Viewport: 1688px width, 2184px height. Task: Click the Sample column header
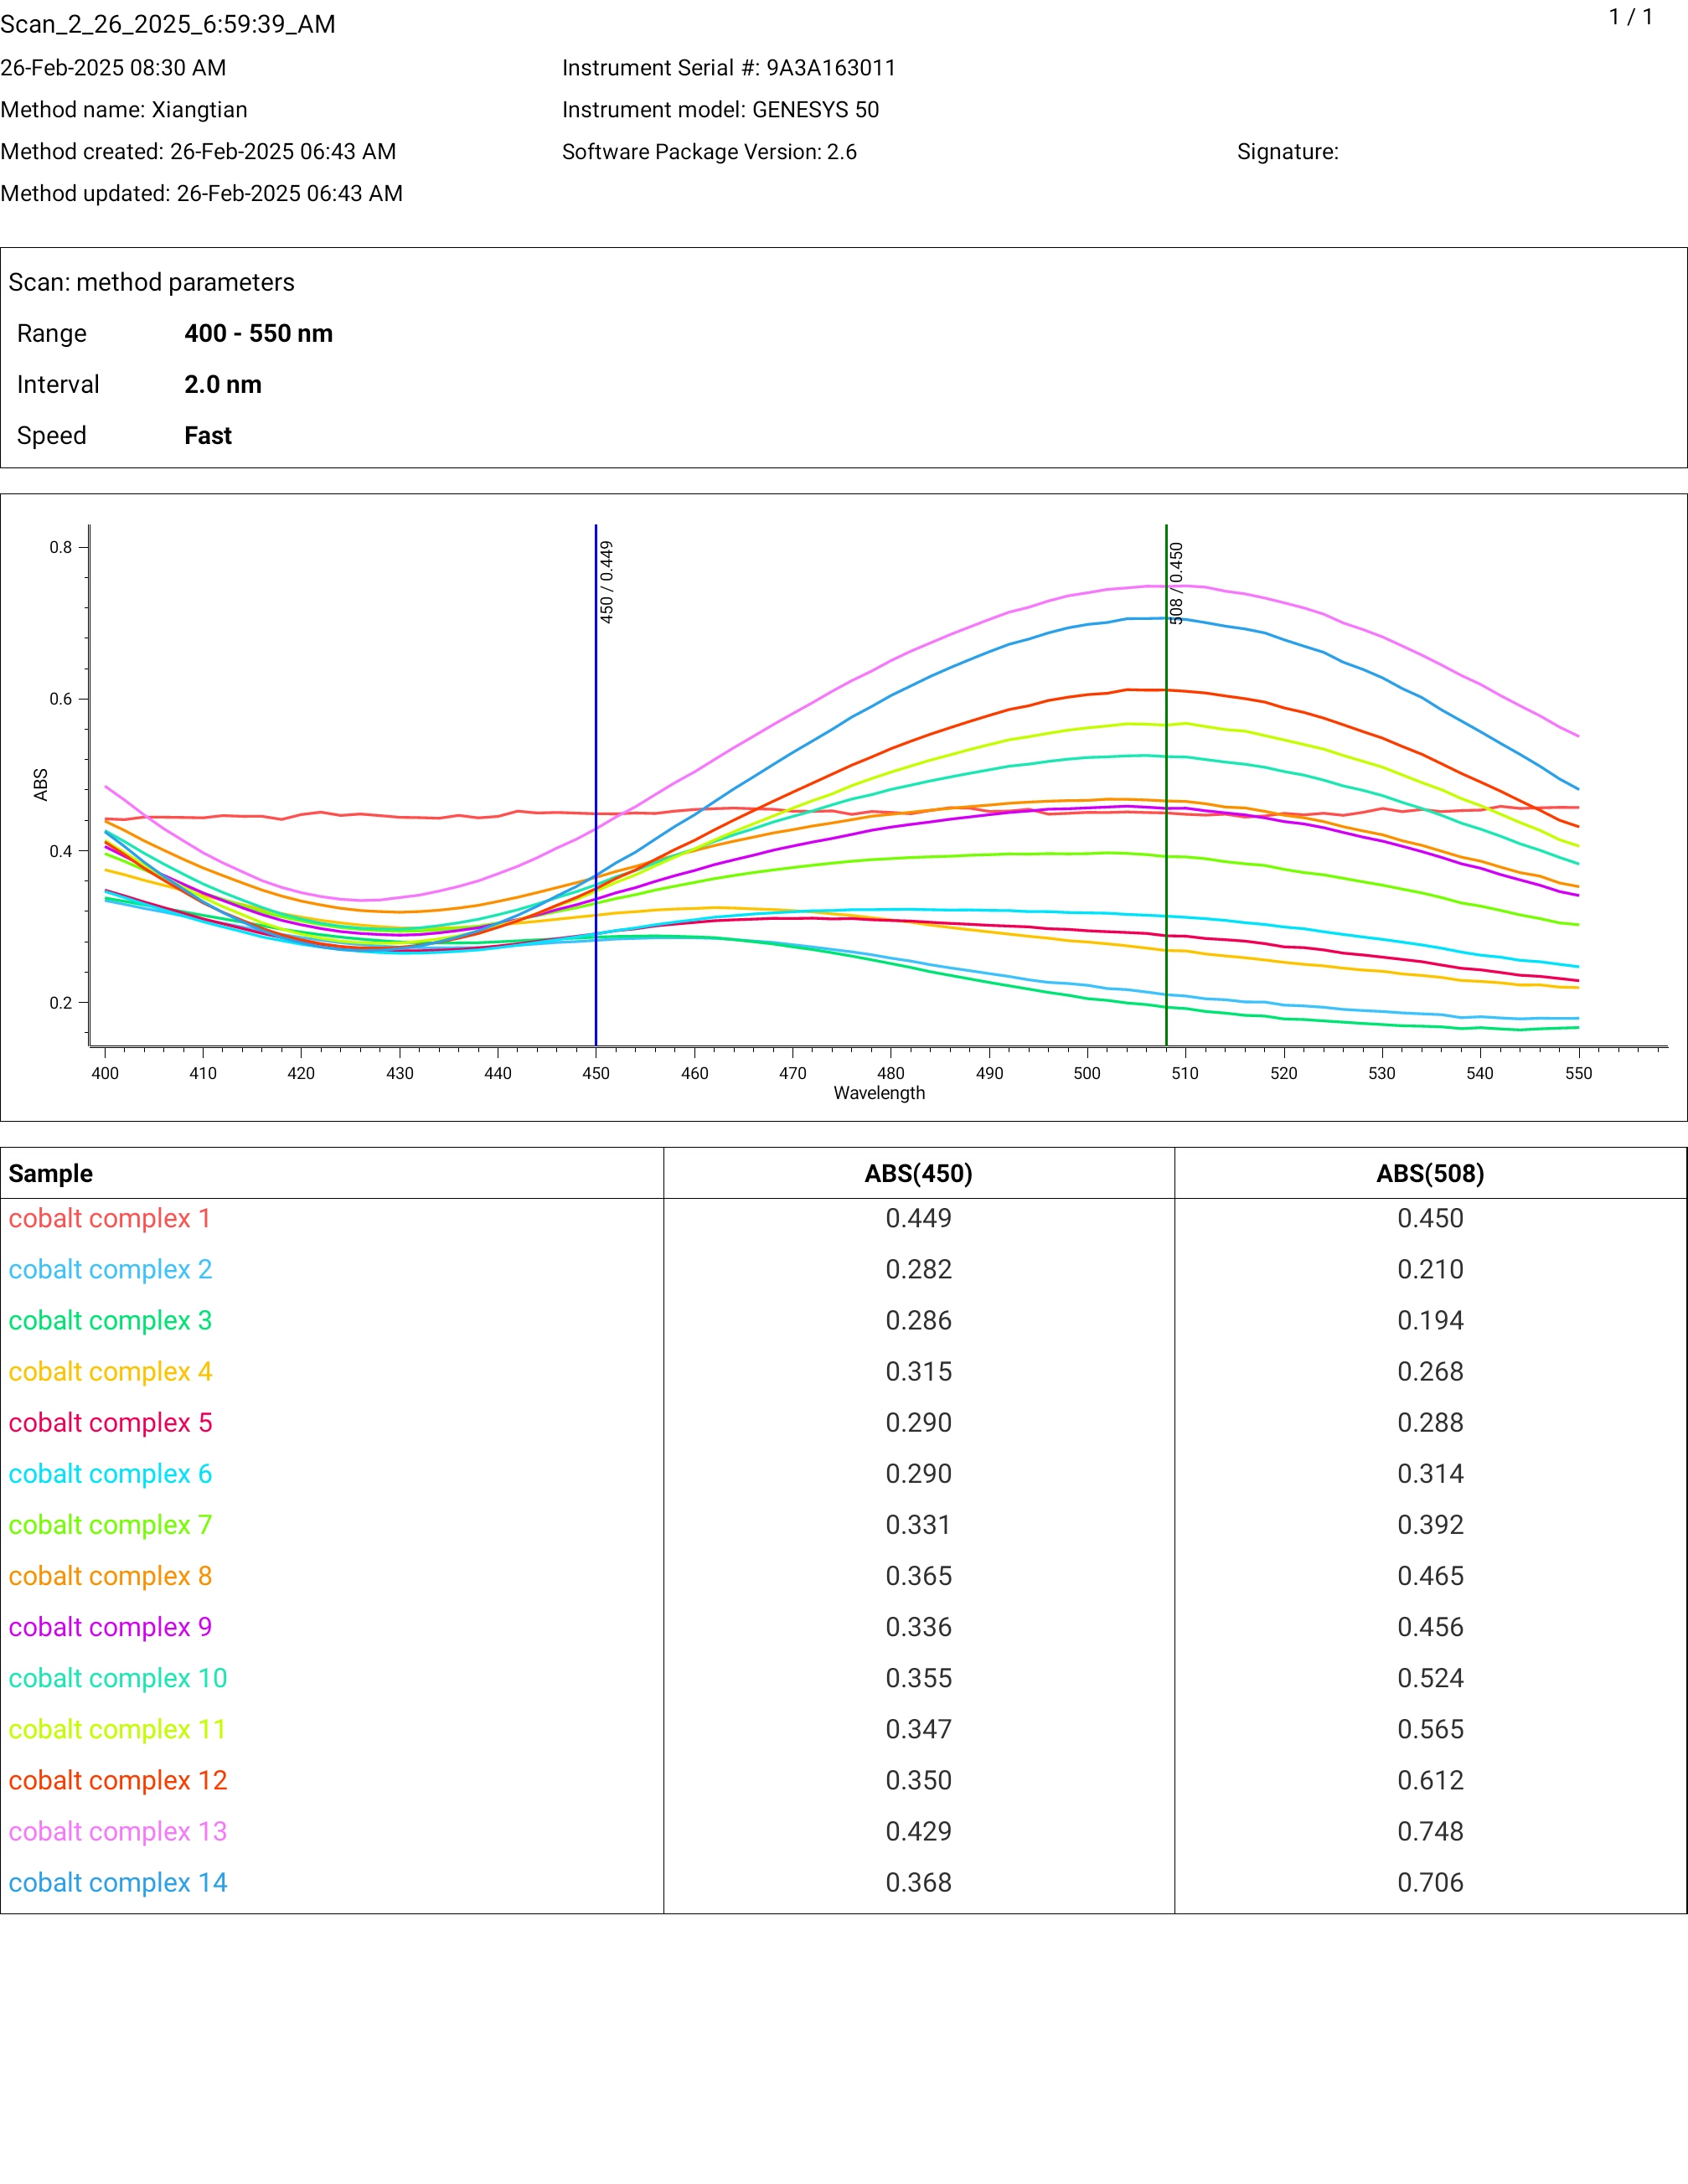coord(51,1173)
